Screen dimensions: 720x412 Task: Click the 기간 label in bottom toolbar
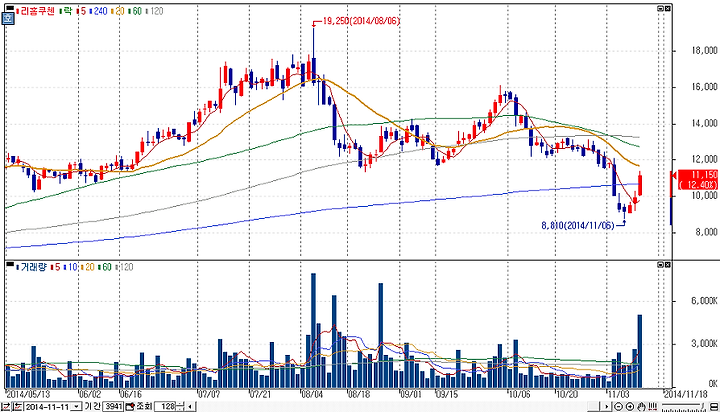pos(93,406)
